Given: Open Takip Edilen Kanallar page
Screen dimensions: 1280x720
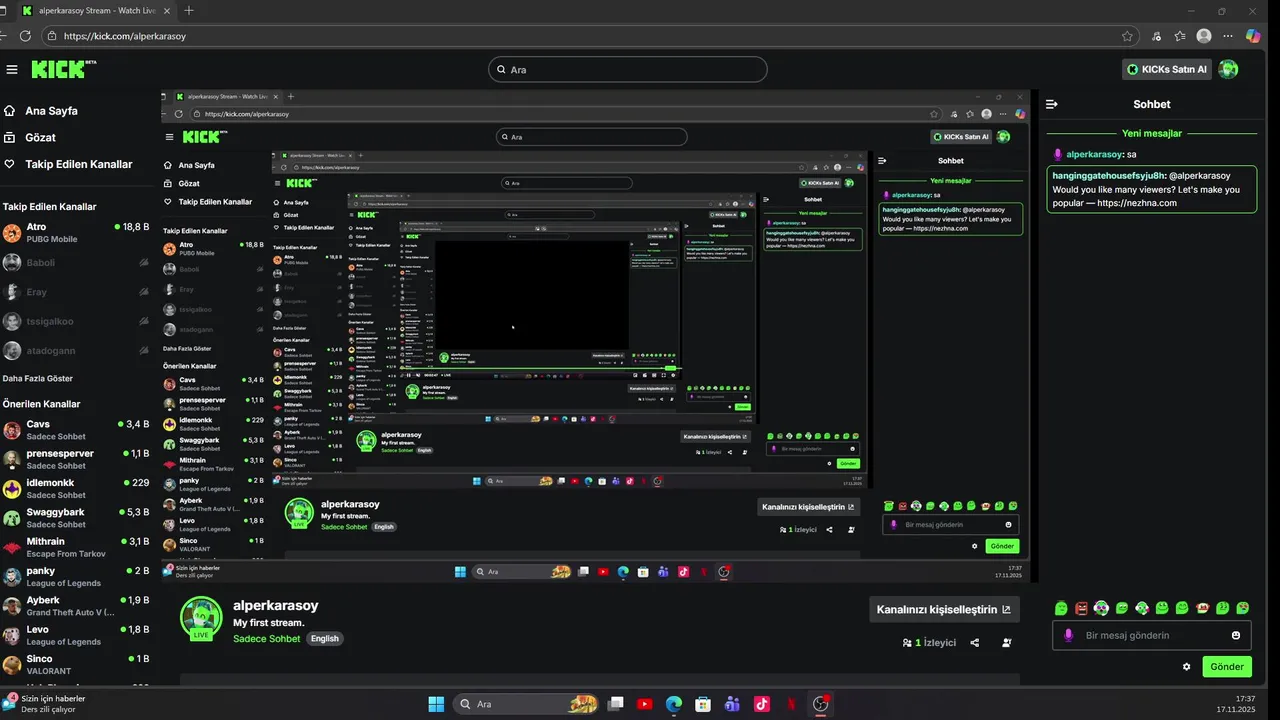Looking at the screenshot, I should point(79,164).
